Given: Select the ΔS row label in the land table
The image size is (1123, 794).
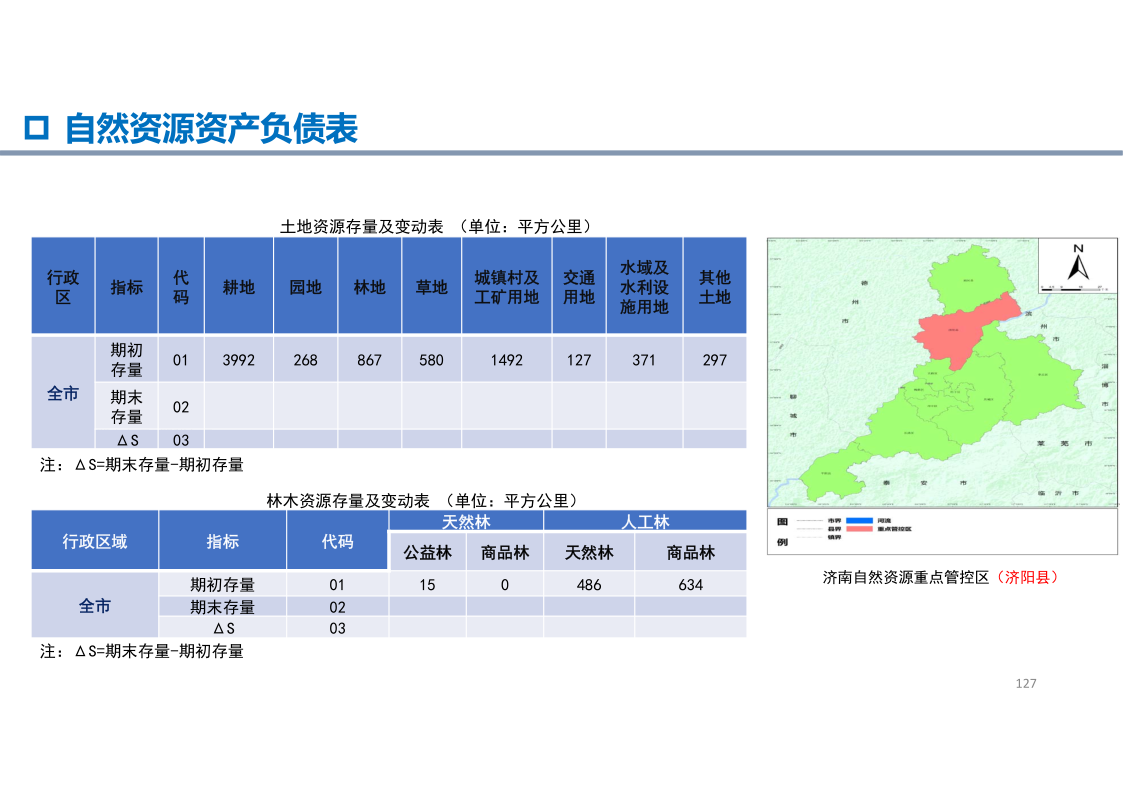Looking at the screenshot, I should click(127, 440).
